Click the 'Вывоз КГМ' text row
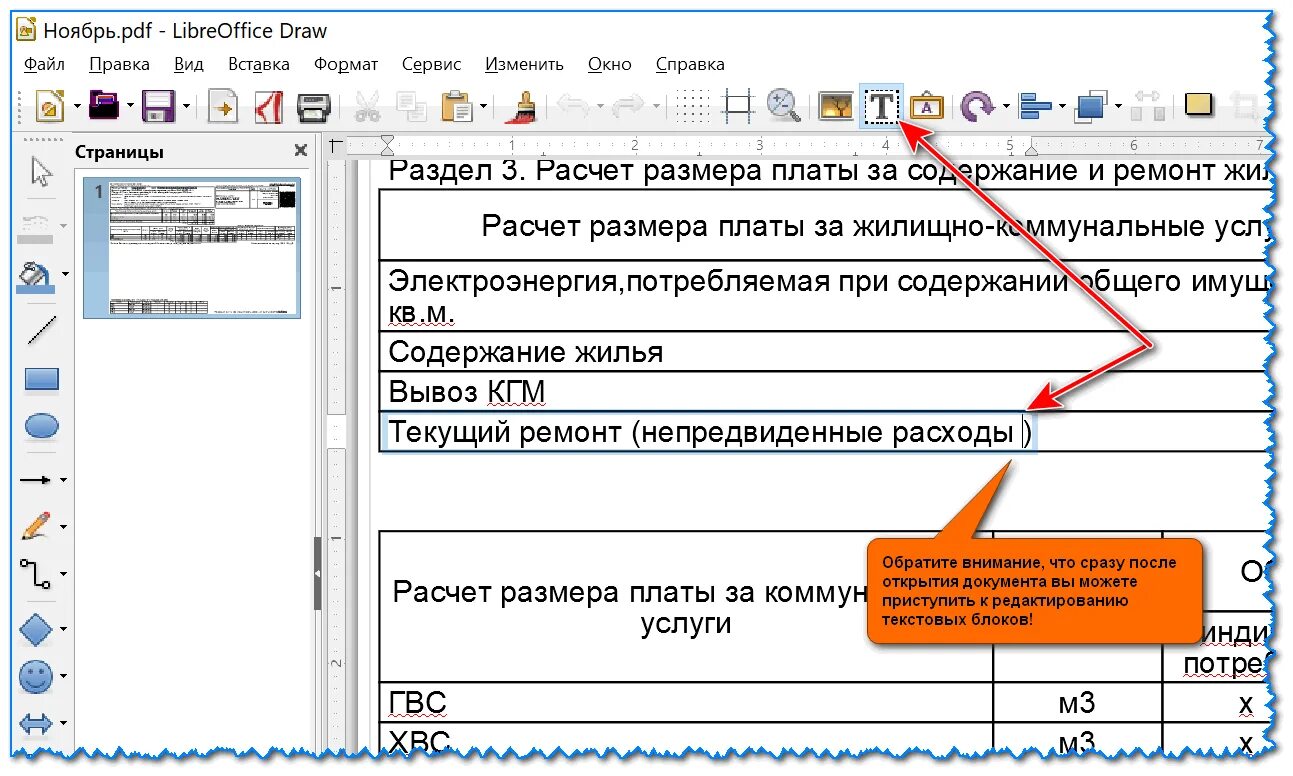 [x=467, y=391]
